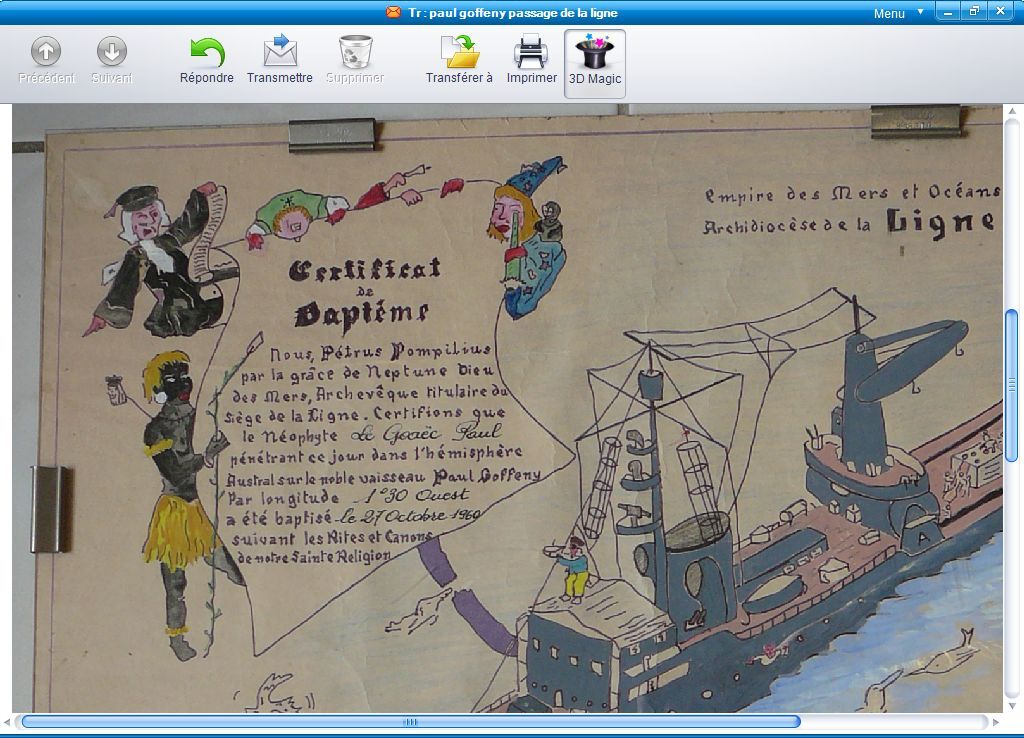The height and width of the screenshot is (738, 1024).
Task: Toggle the 3D Magic effect
Action: pyautogui.click(x=595, y=63)
